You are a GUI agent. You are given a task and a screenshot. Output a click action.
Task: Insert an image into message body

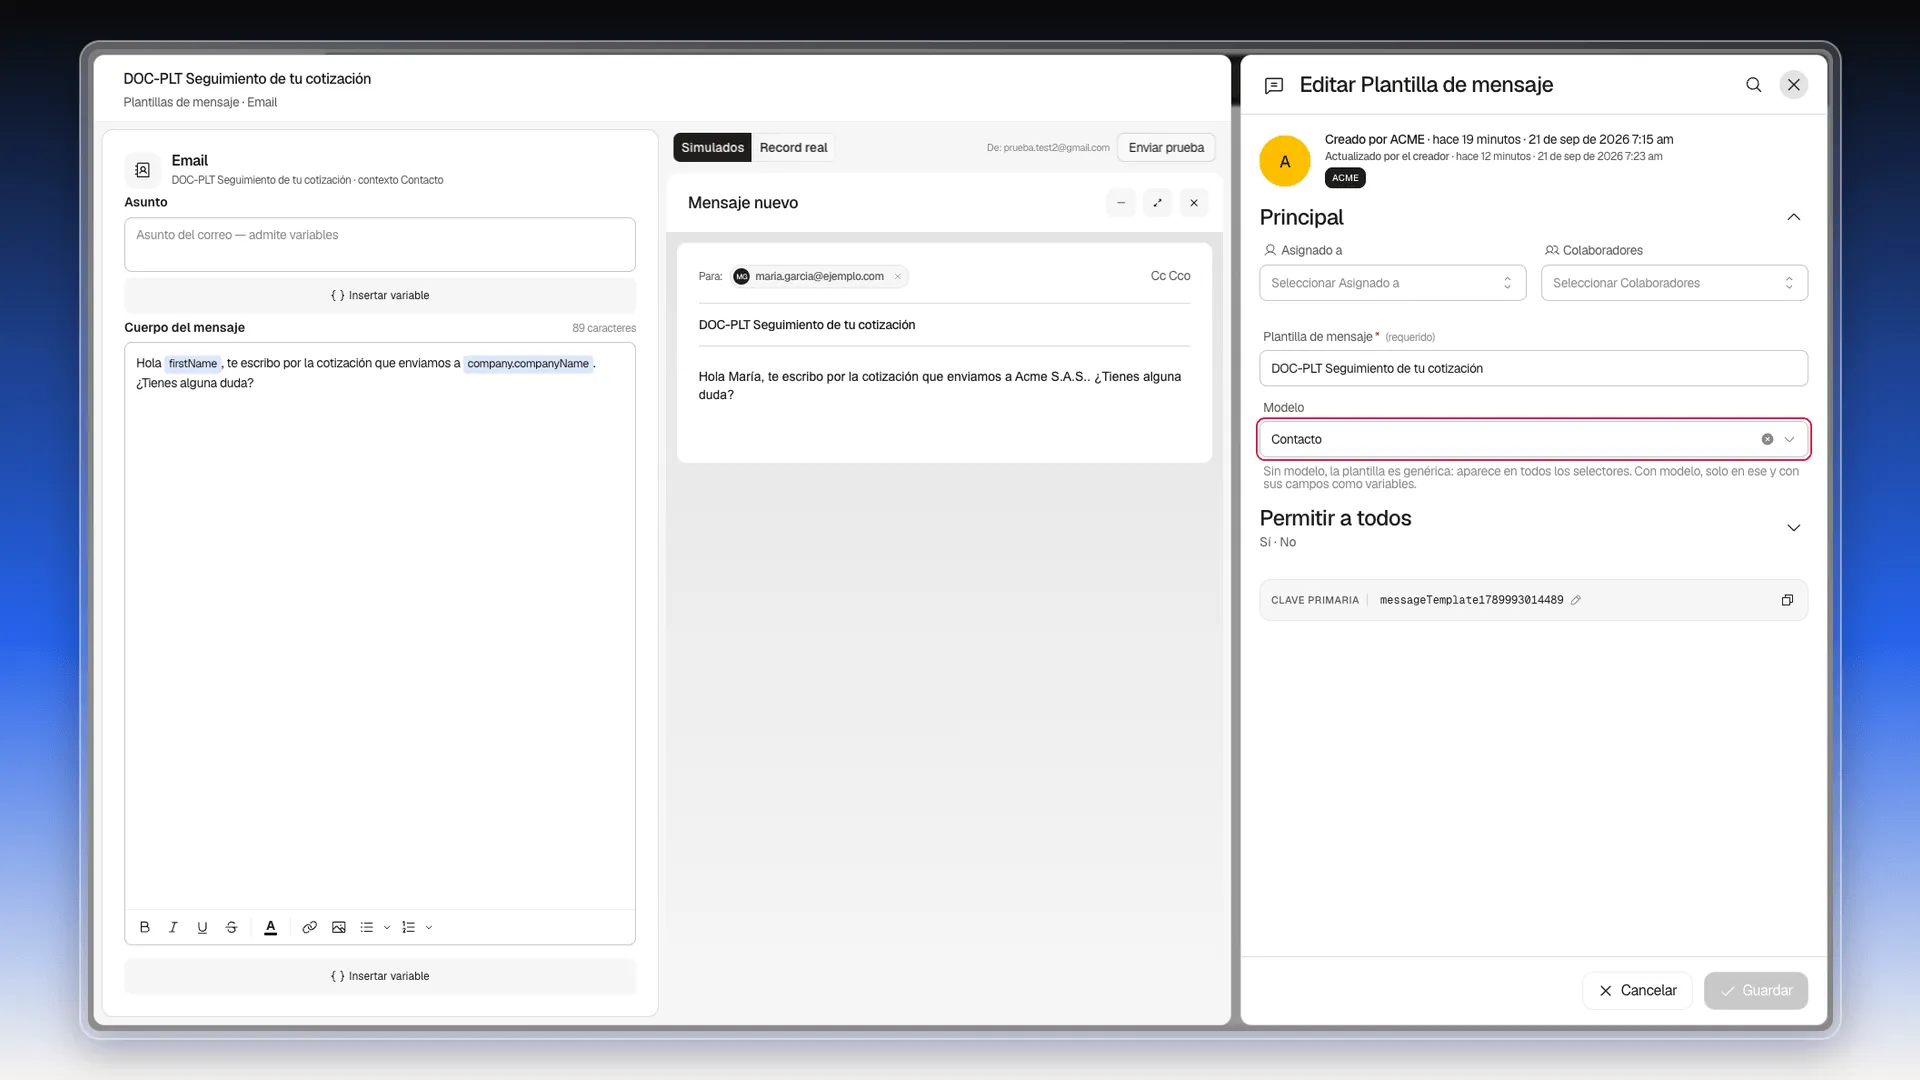coord(339,927)
